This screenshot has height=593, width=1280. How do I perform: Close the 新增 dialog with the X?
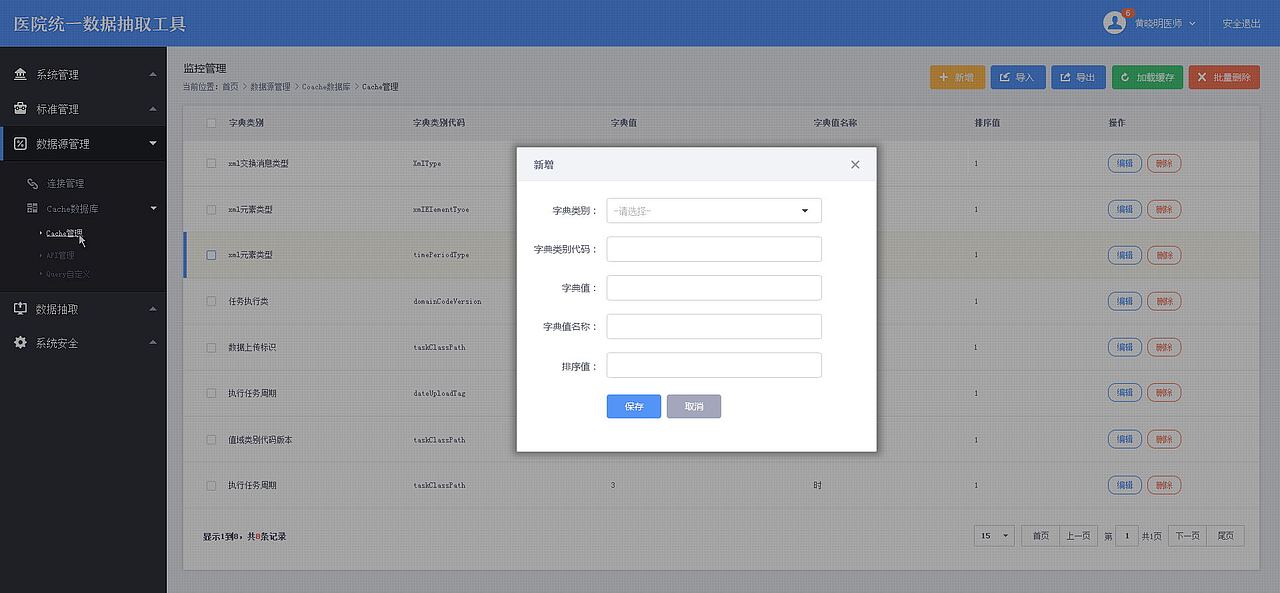coord(855,164)
